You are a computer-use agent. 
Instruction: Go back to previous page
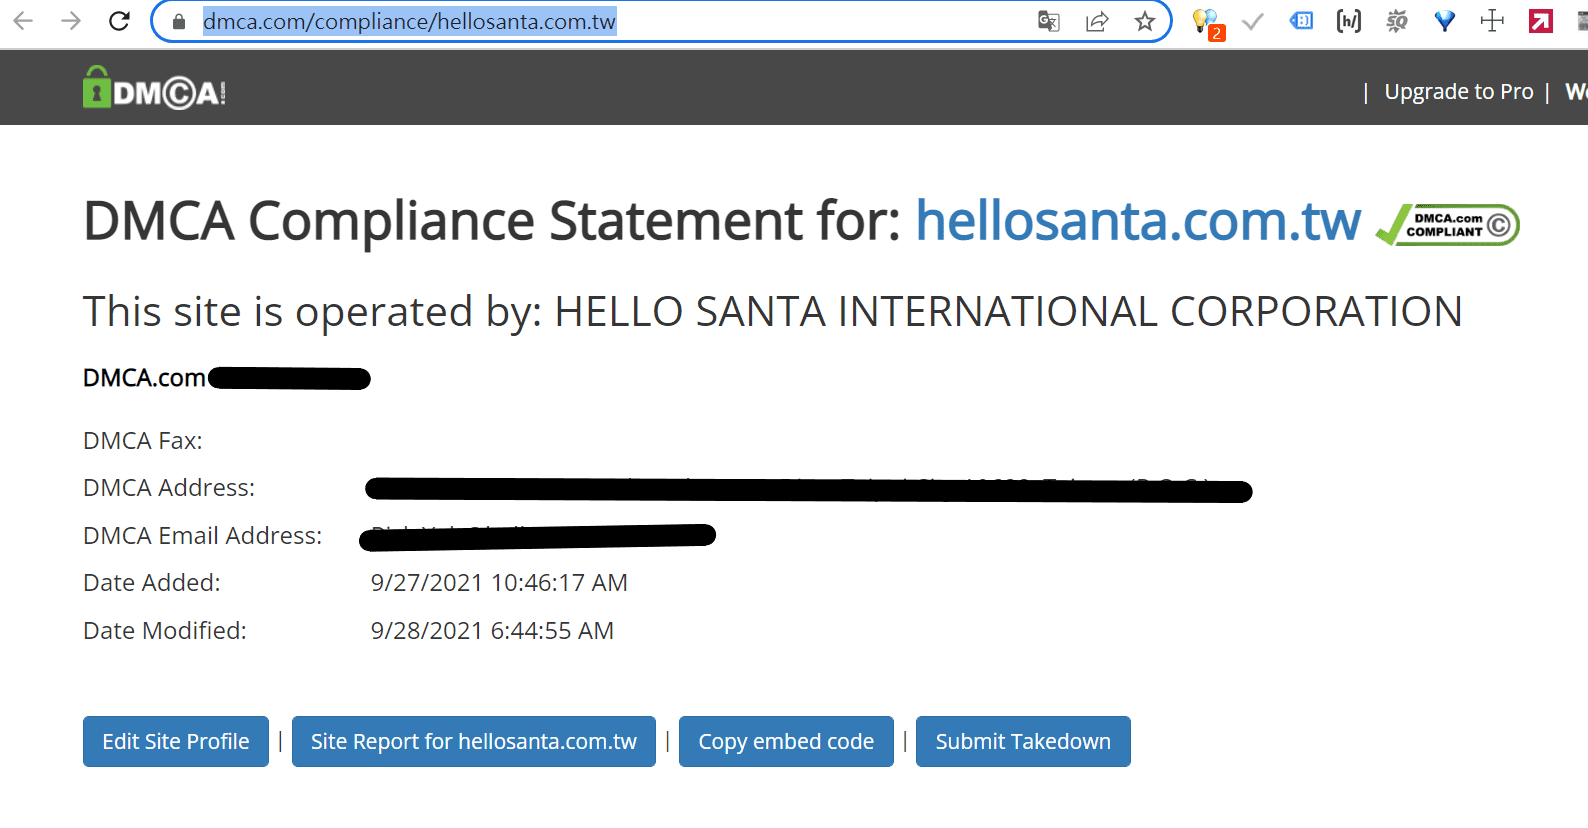(x=23, y=21)
